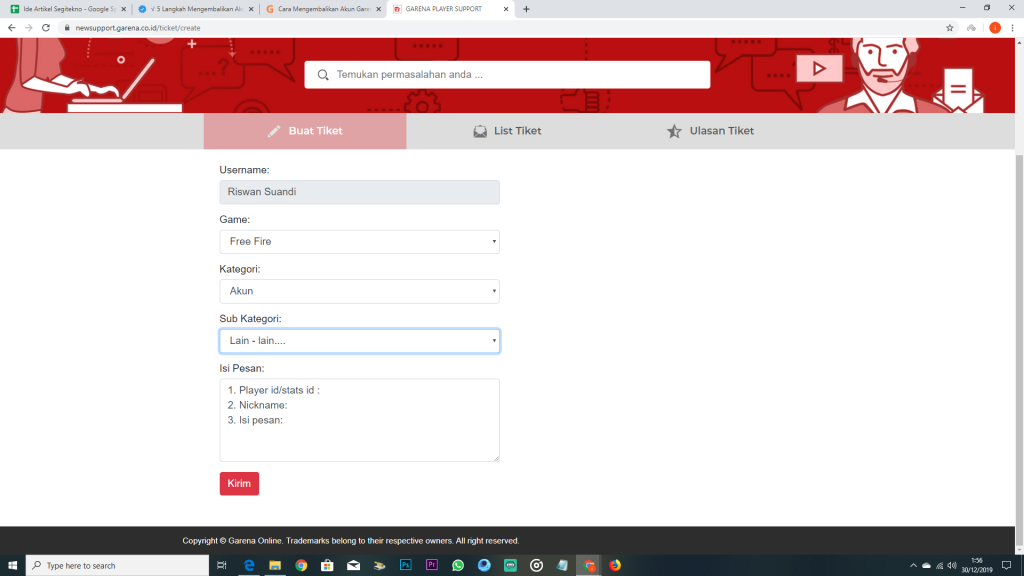Switch to the List Tiket tab
Image resolution: width=1024 pixels, height=576 pixels.
click(x=507, y=131)
